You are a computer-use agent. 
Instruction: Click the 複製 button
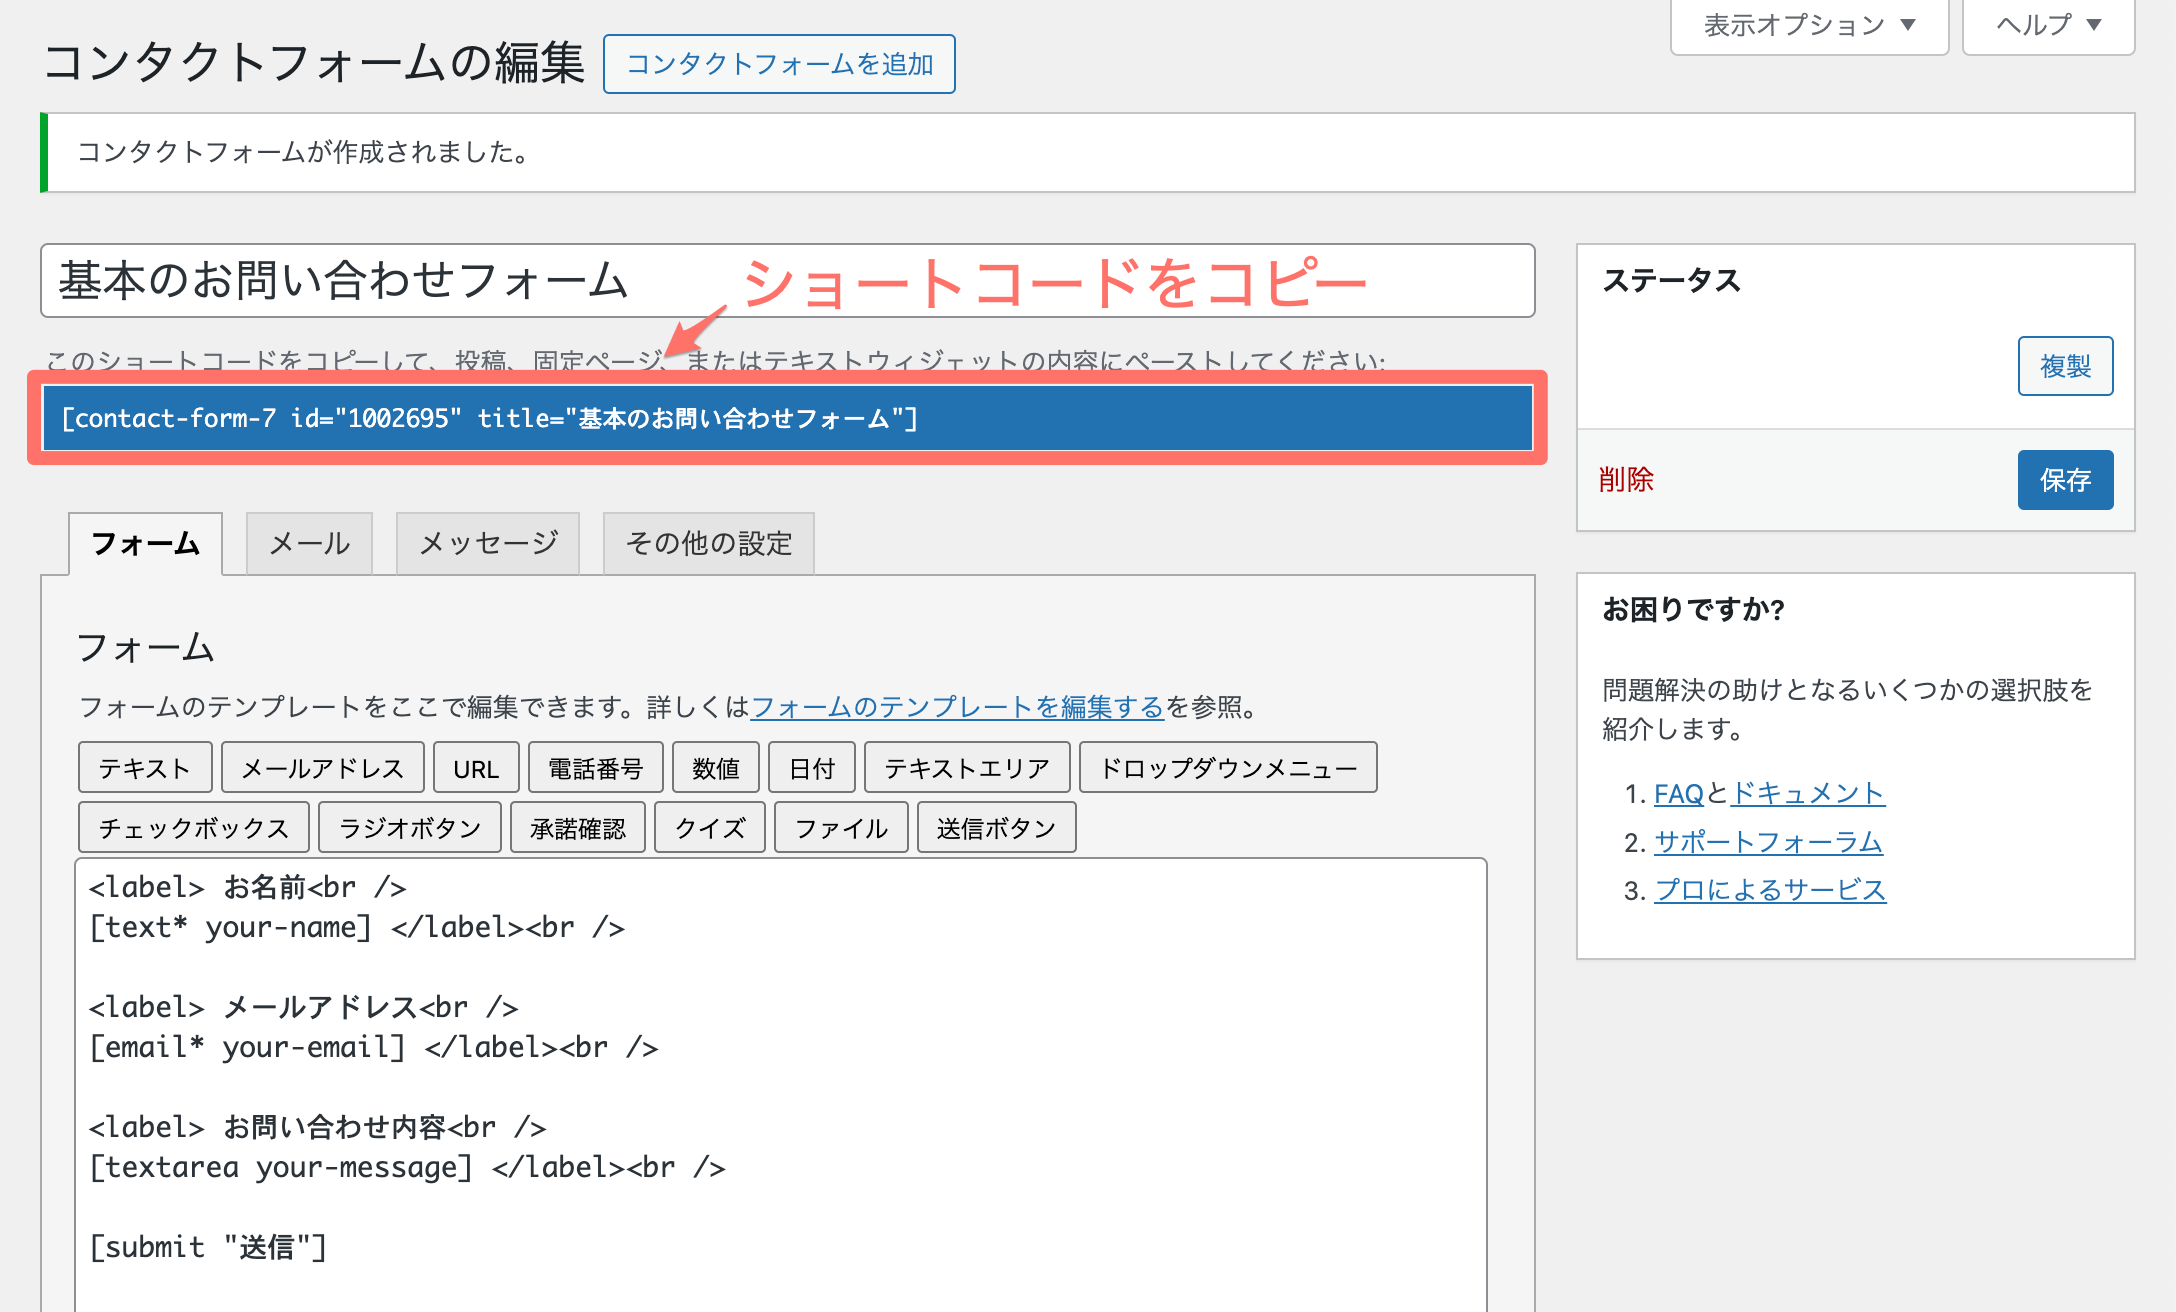pyautogui.click(x=2065, y=366)
